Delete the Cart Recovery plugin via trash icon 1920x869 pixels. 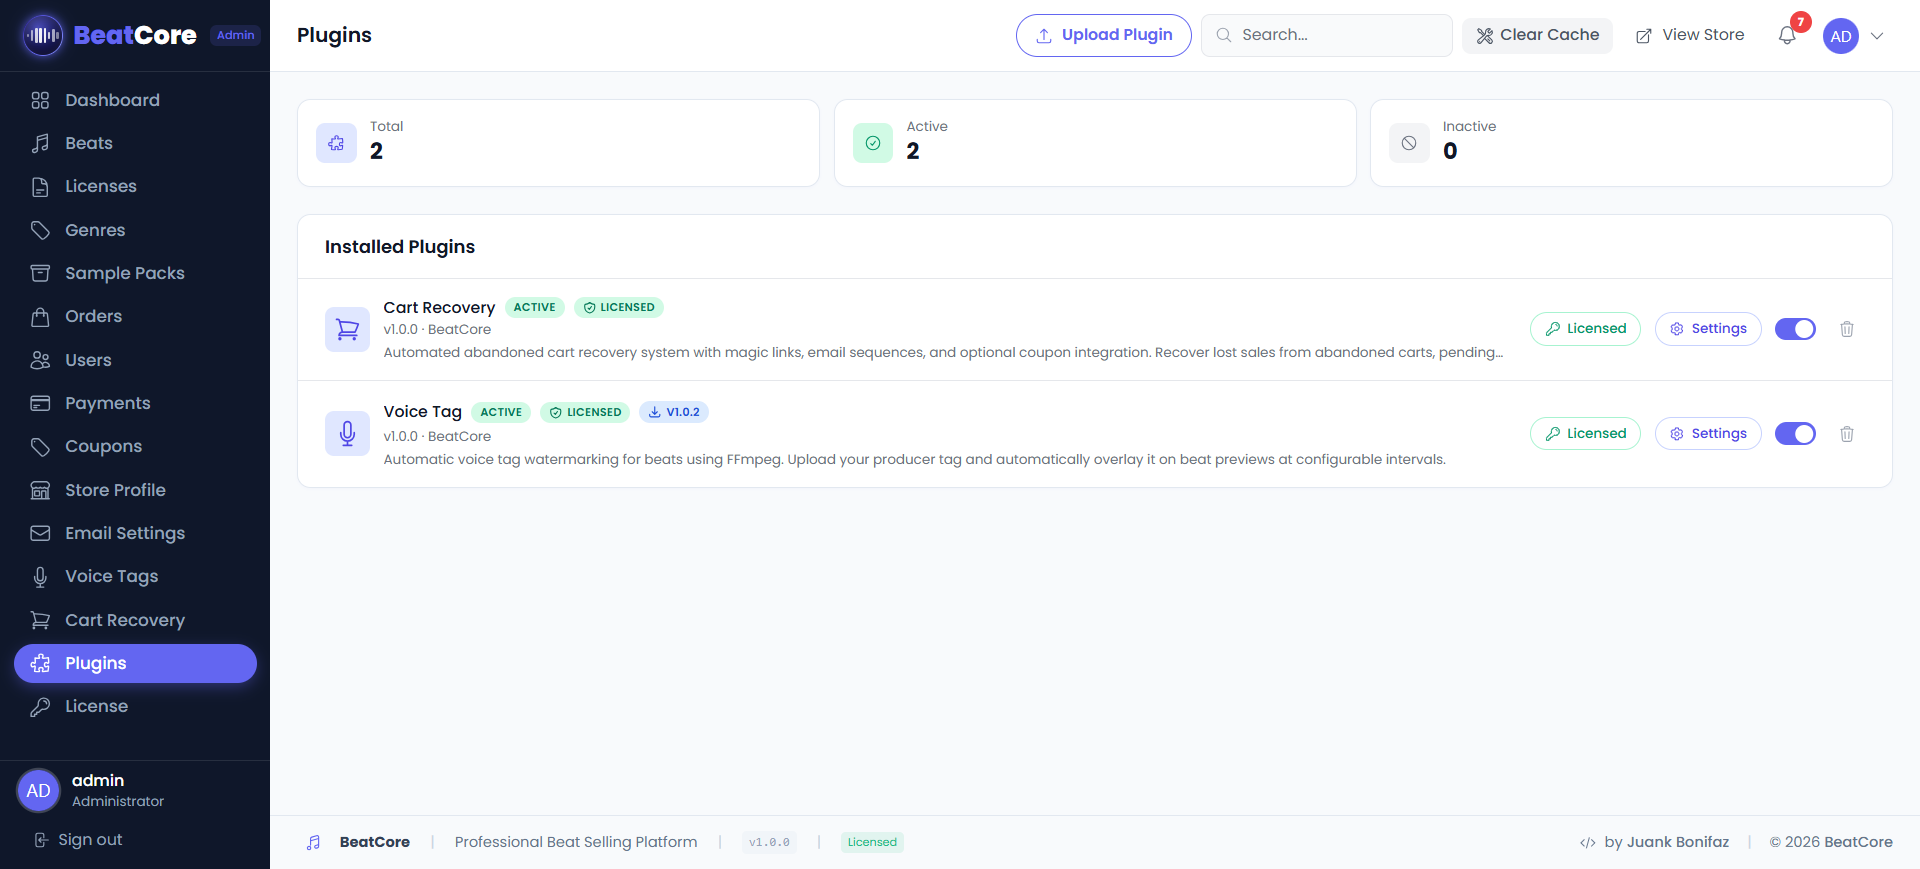pyautogui.click(x=1847, y=329)
